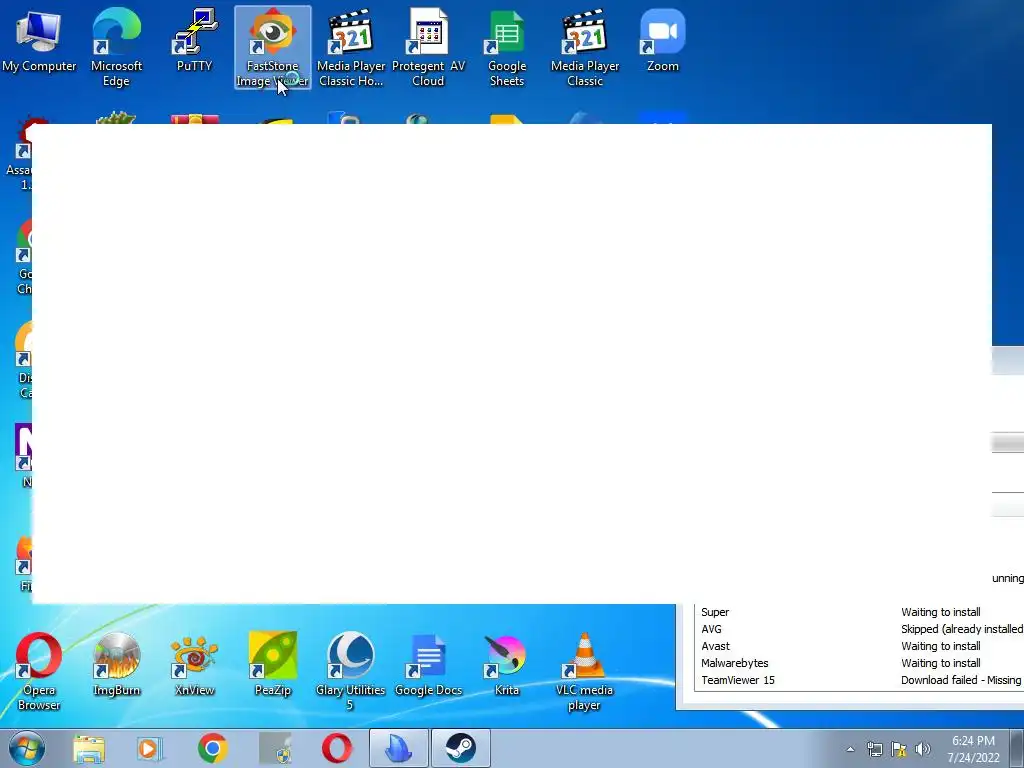
Task: Open XnView desktop shortcut
Action: point(195,665)
